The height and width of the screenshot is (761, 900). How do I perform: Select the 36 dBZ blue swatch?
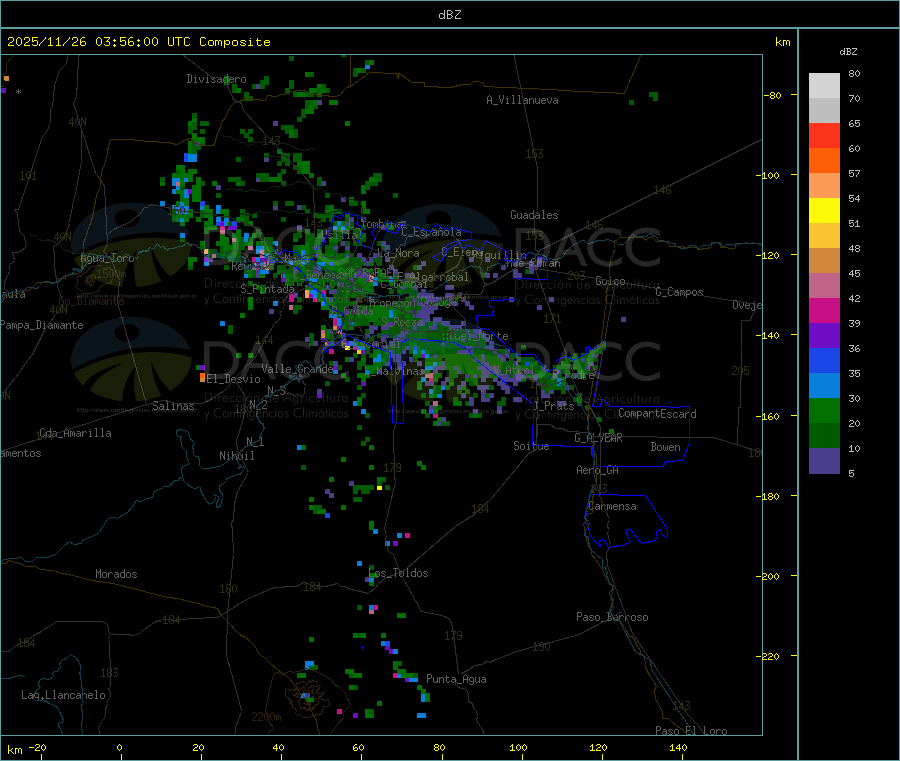(x=824, y=360)
